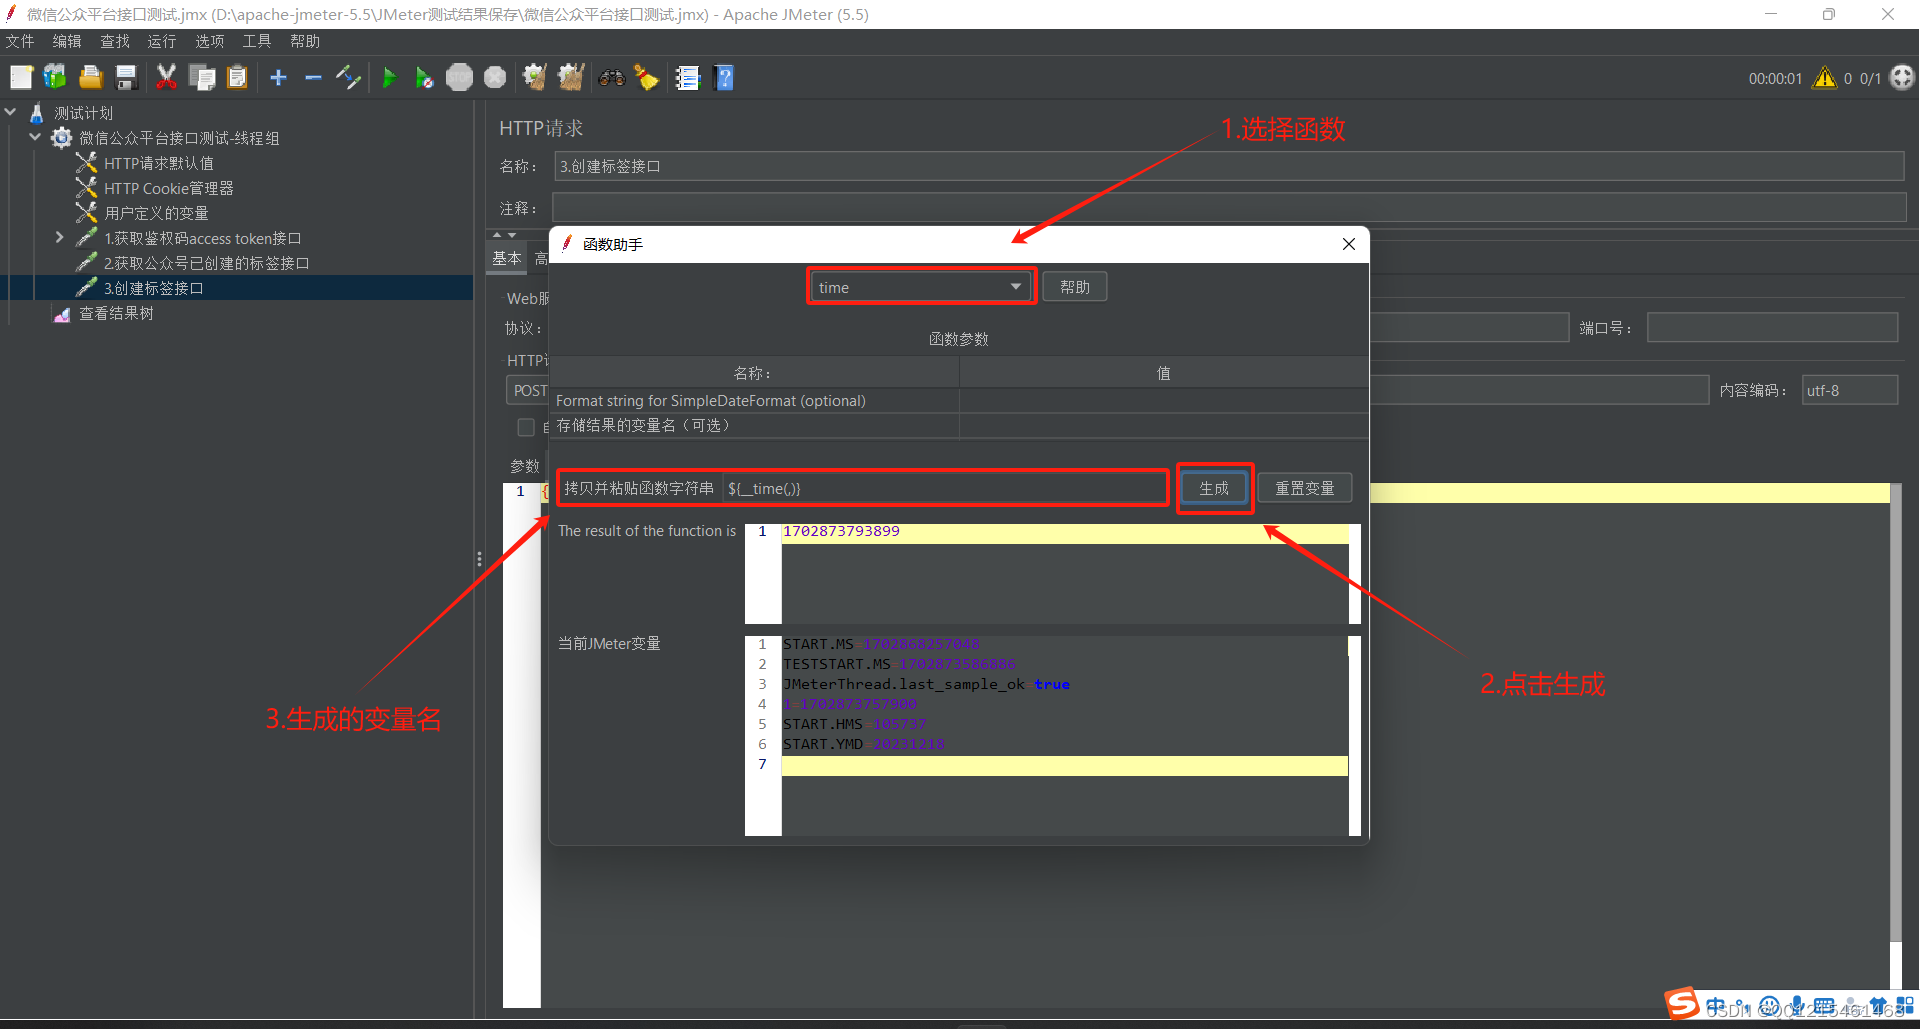Click the 帮助 button in function helper
The height and width of the screenshot is (1029, 1920).
click(1075, 287)
